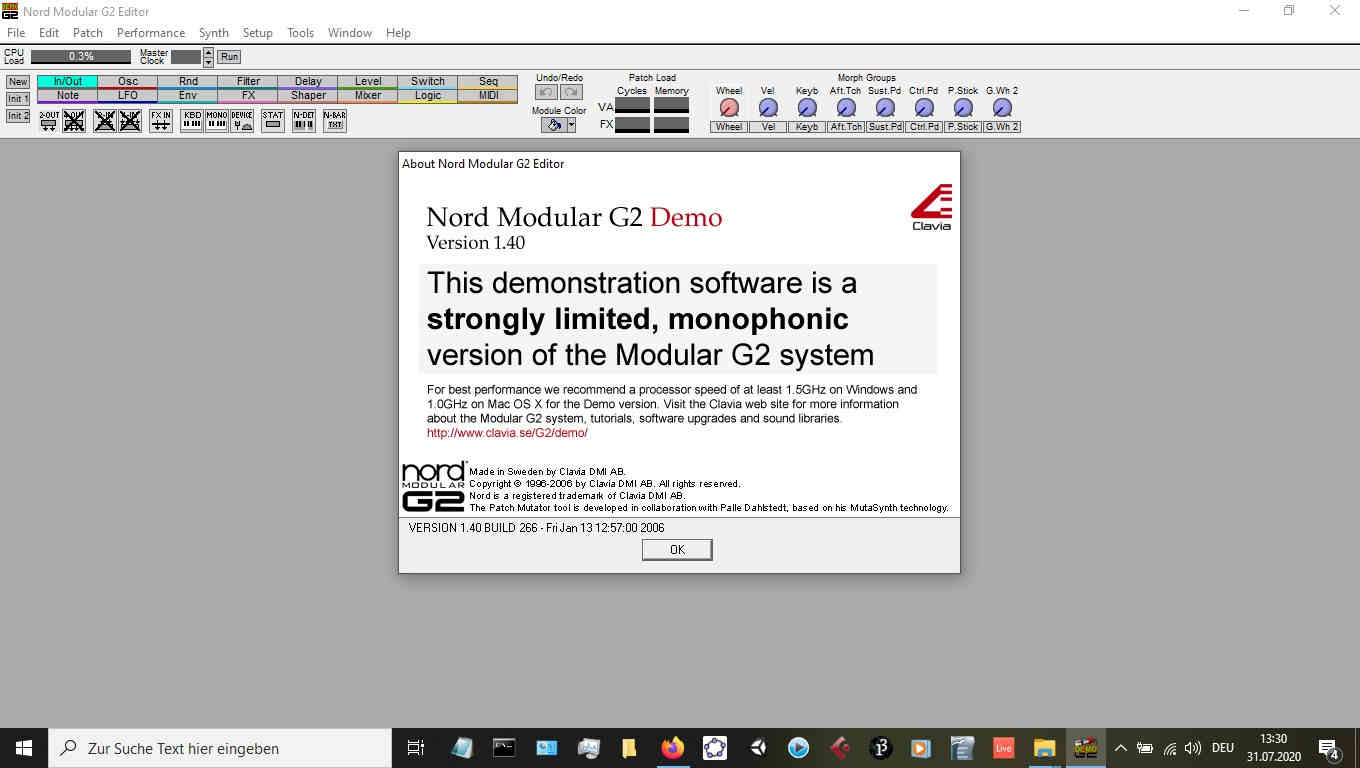Open the Performance menu
This screenshot has width=1360, height=768.
[x=151, y=33]
